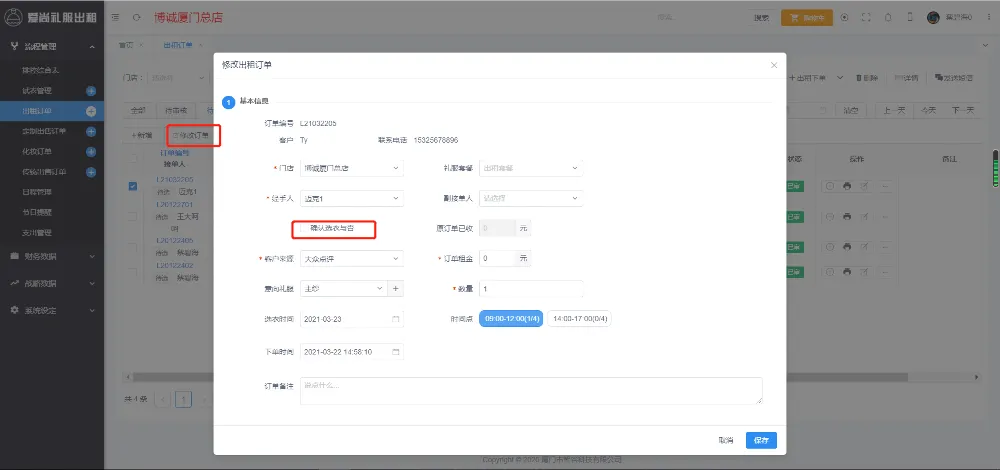Open the 门店 store dropdown

[x=353, y=168]
